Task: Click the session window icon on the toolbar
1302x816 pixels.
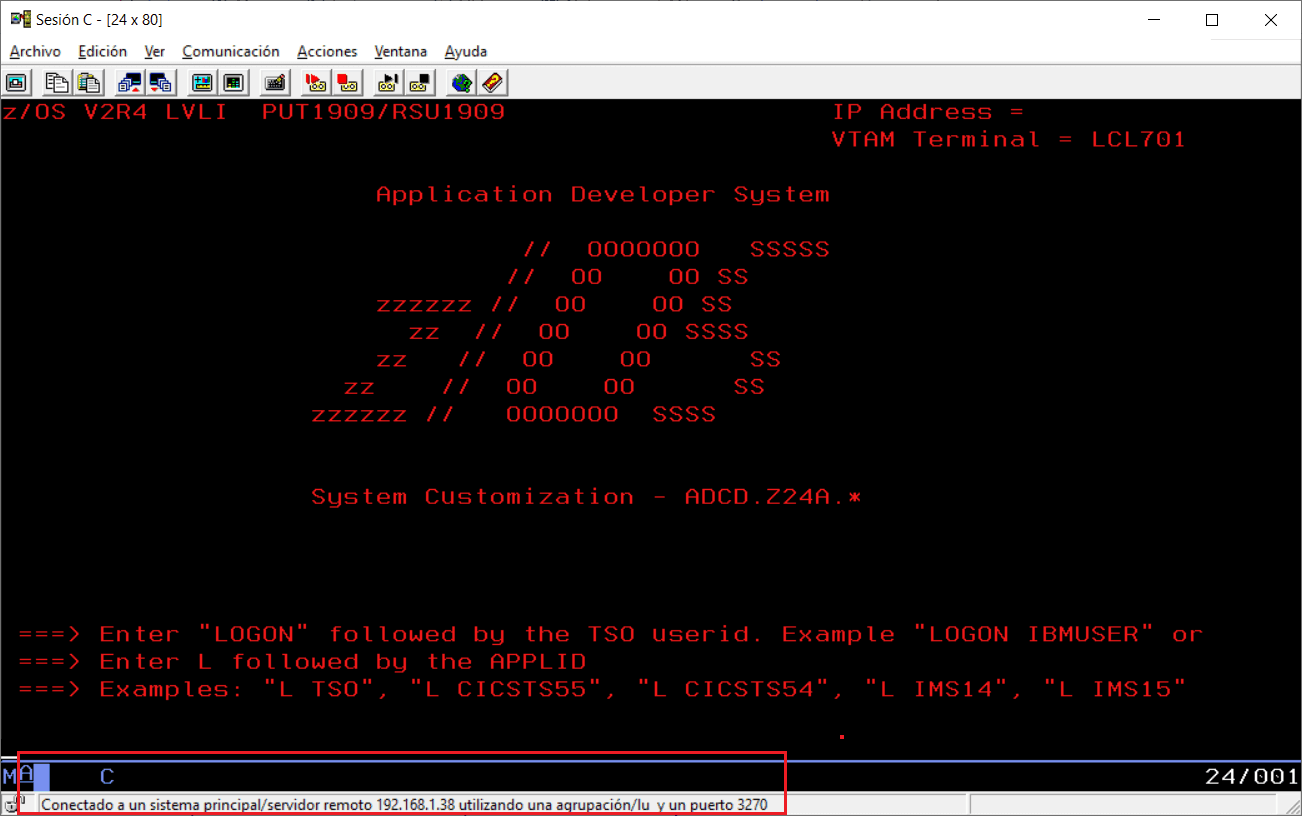Action: pos(16,82)
